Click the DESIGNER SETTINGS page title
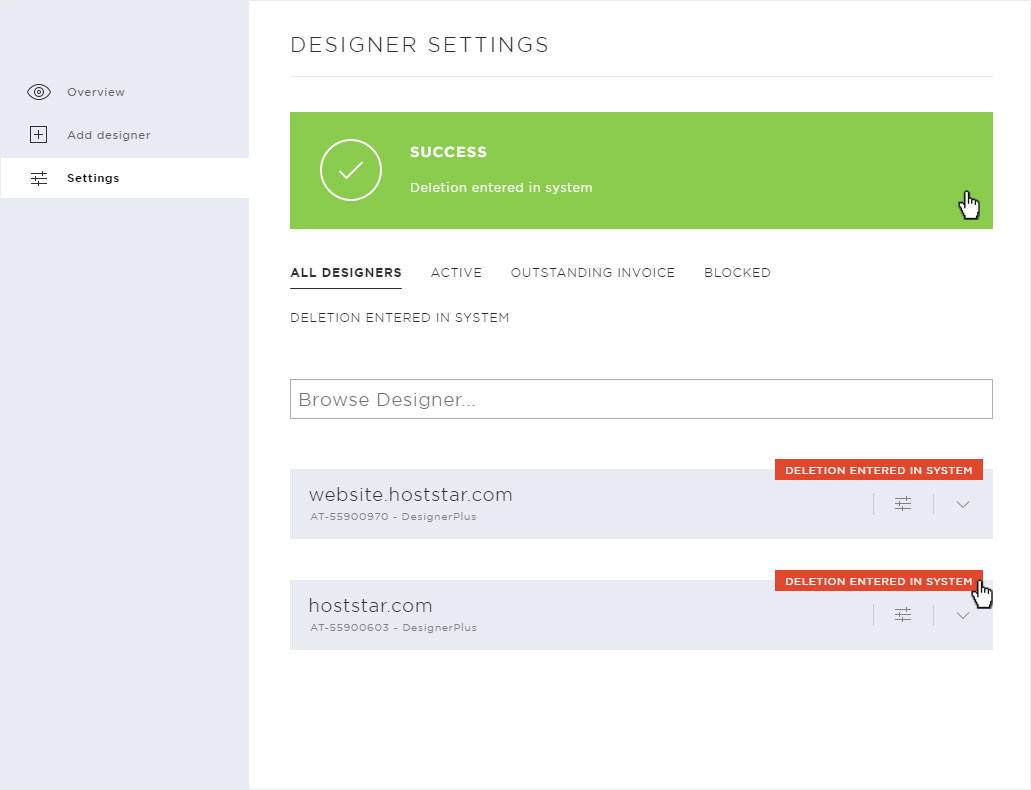 [x=420, y=45]
